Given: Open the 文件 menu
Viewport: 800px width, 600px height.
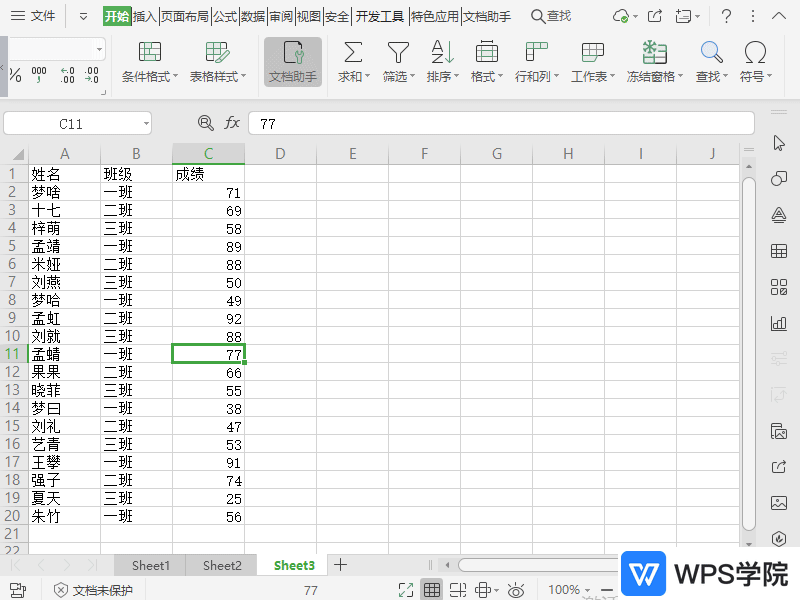Looking at the screenshot, I should coord(33,16).
